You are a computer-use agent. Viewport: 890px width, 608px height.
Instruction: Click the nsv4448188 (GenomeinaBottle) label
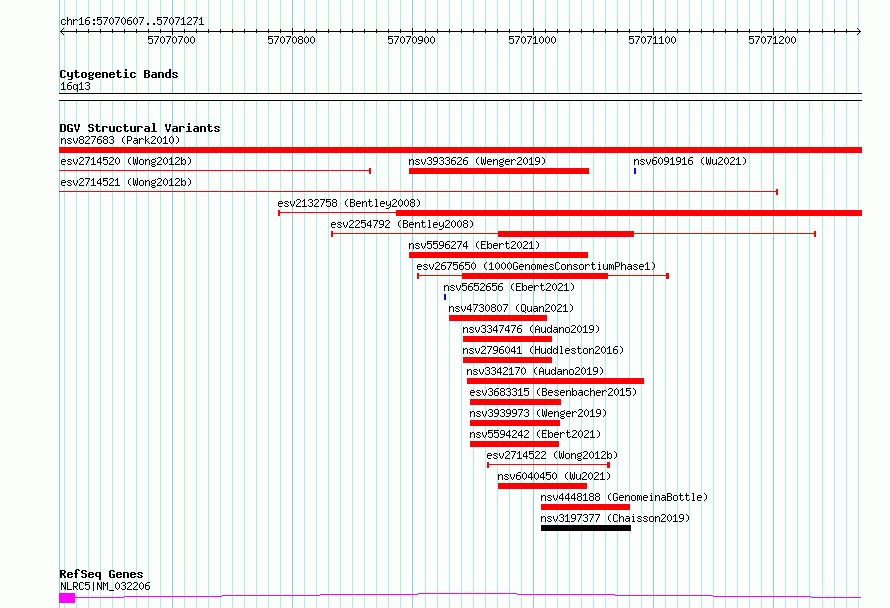click(624, 497)
